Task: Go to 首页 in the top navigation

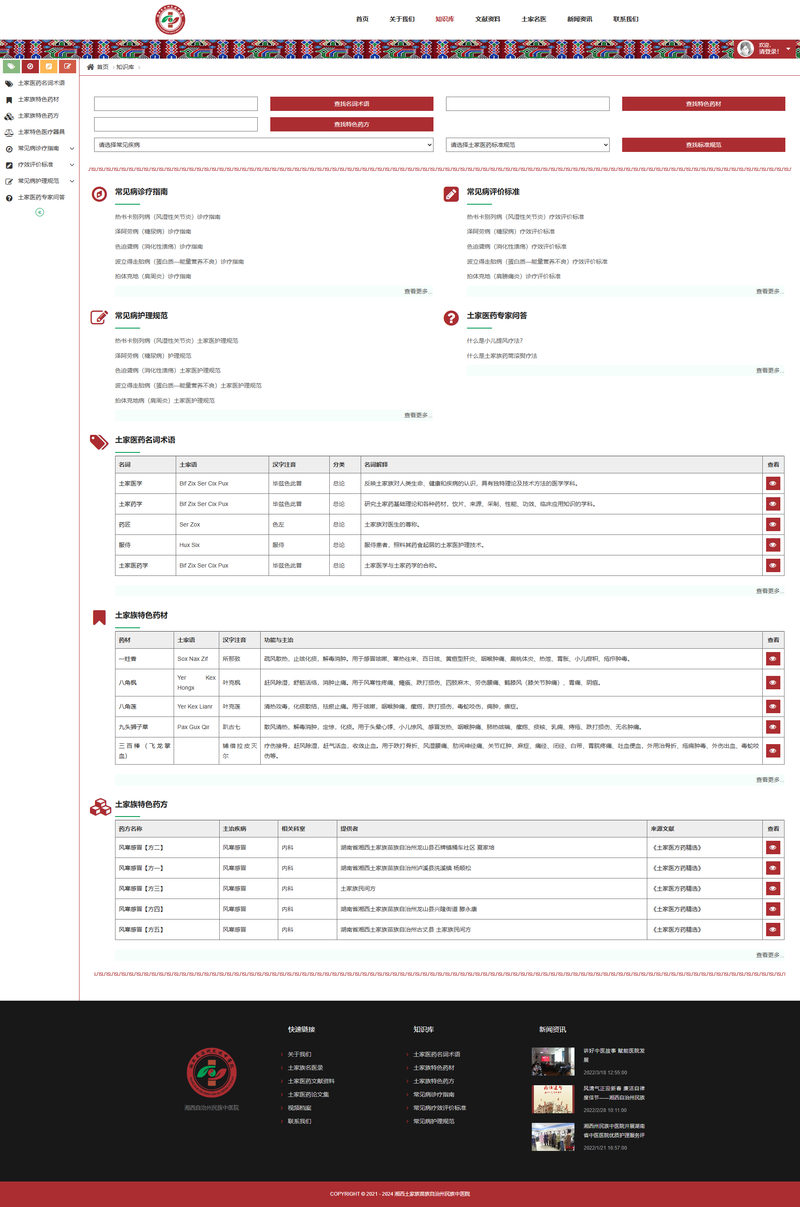Action: pos(362,19)
